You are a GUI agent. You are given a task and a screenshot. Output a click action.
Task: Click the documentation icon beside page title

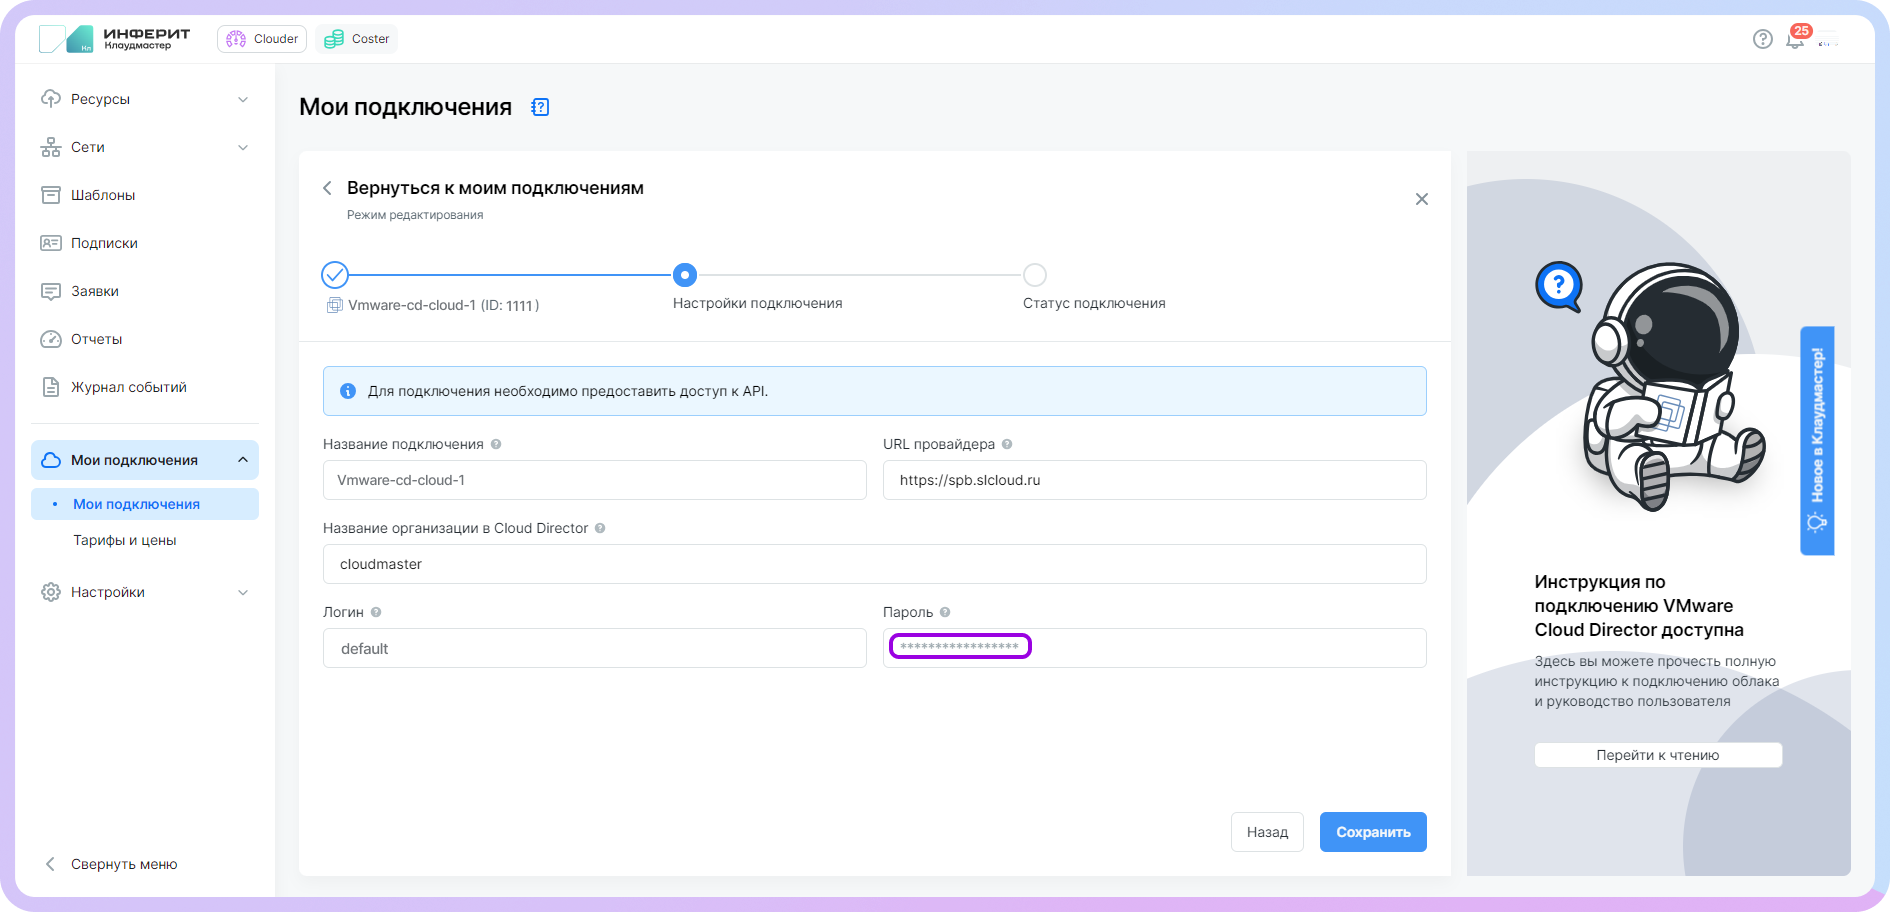(540, 107)
